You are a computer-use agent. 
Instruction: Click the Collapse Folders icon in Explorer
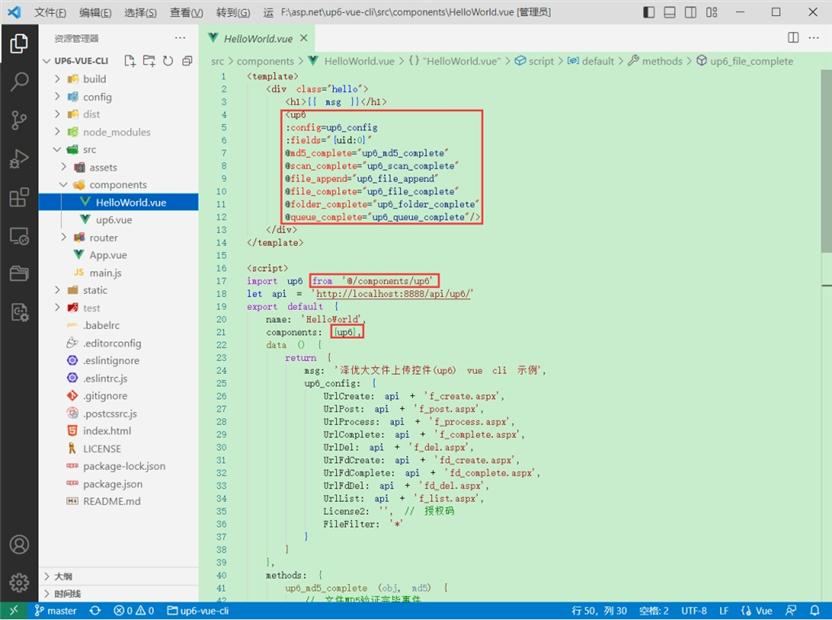coord(185,60)
